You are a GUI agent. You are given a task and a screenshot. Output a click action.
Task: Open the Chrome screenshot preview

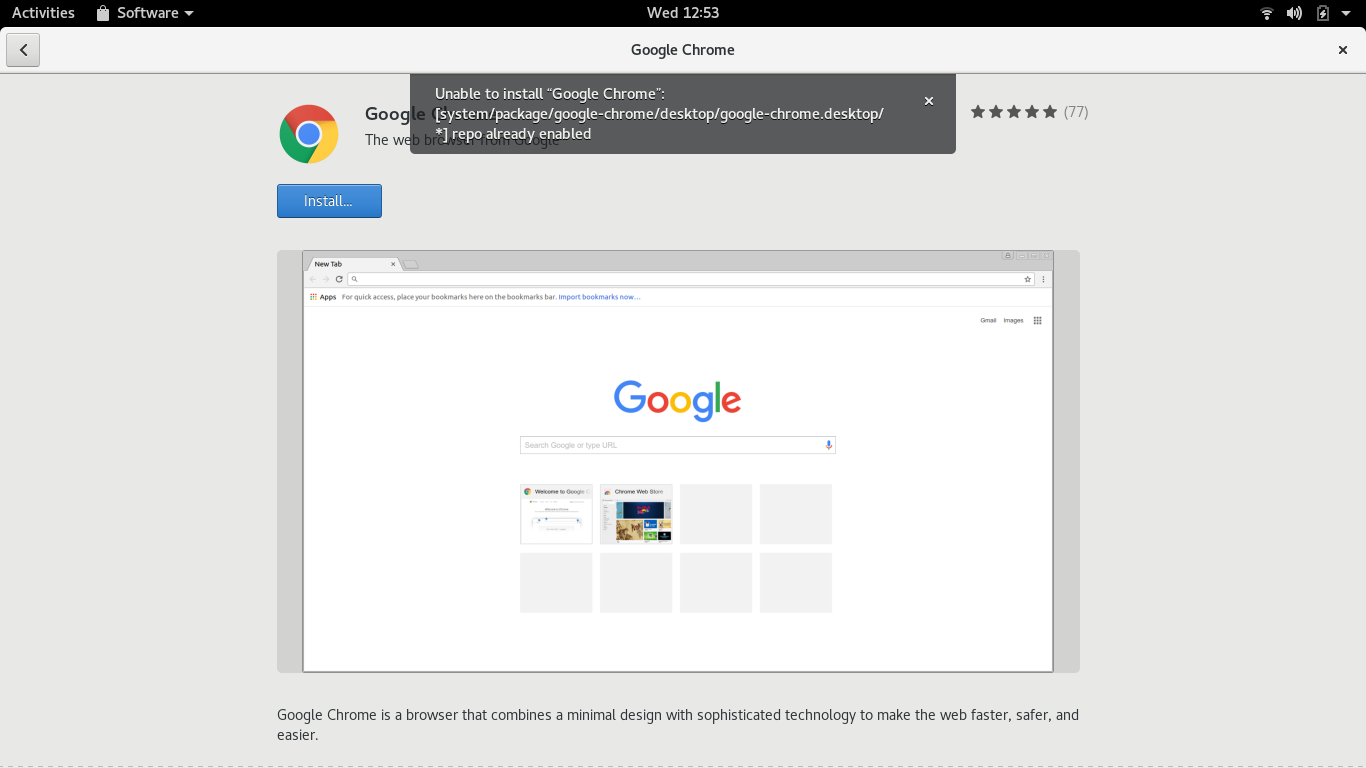678,461
